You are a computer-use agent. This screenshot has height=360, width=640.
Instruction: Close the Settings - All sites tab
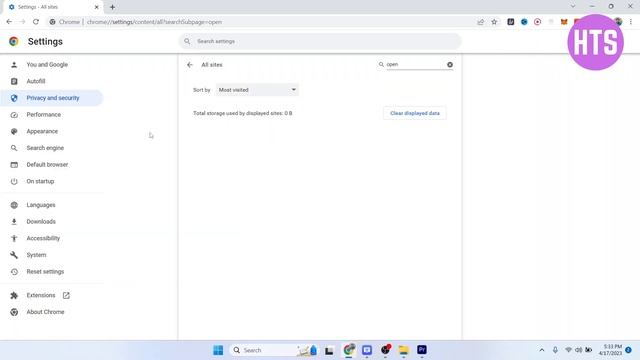coord(97,7)
